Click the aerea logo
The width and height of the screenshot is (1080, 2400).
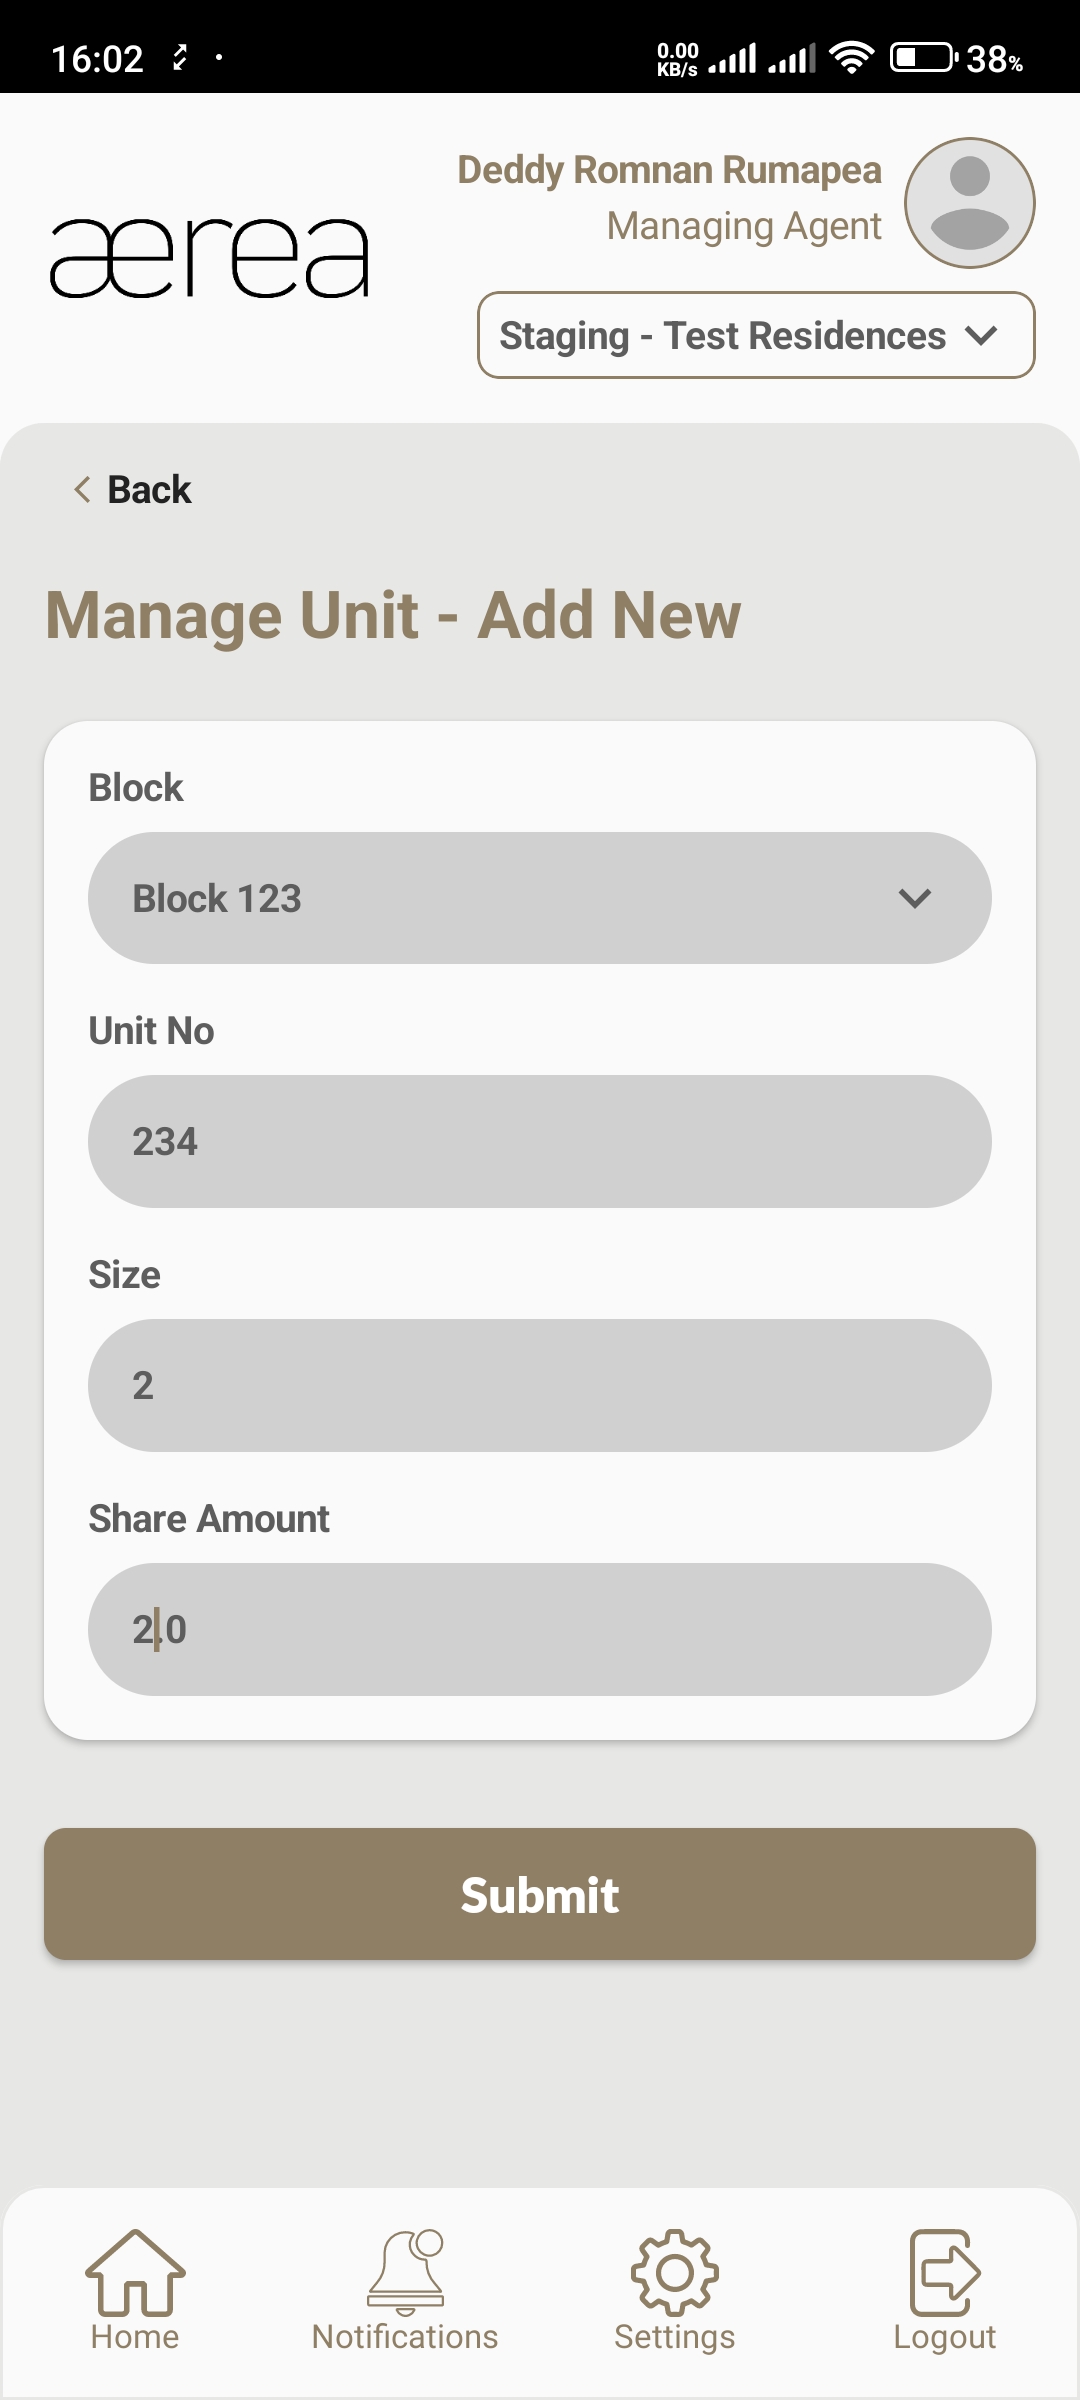pyautogui.click(x=210, y=258)
